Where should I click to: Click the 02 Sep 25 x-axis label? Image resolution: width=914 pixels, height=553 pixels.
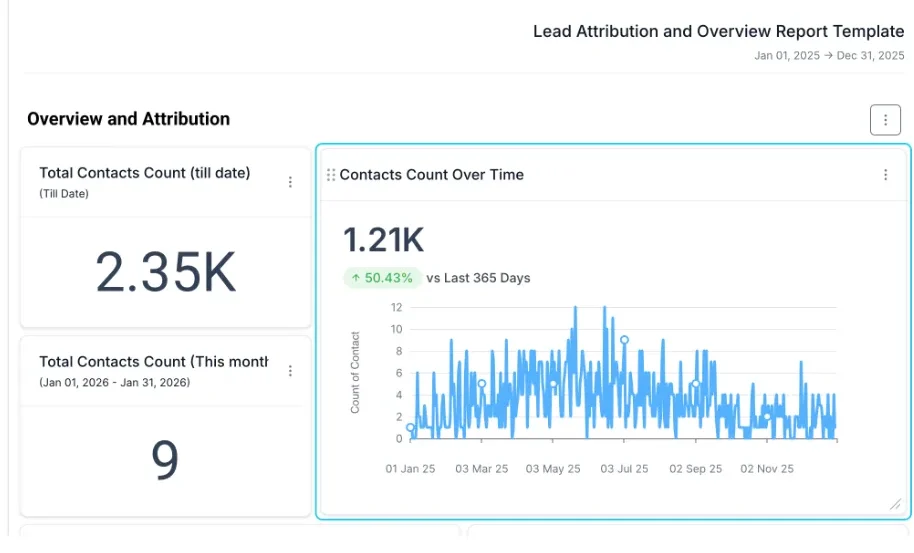click(x=695, y=469)
